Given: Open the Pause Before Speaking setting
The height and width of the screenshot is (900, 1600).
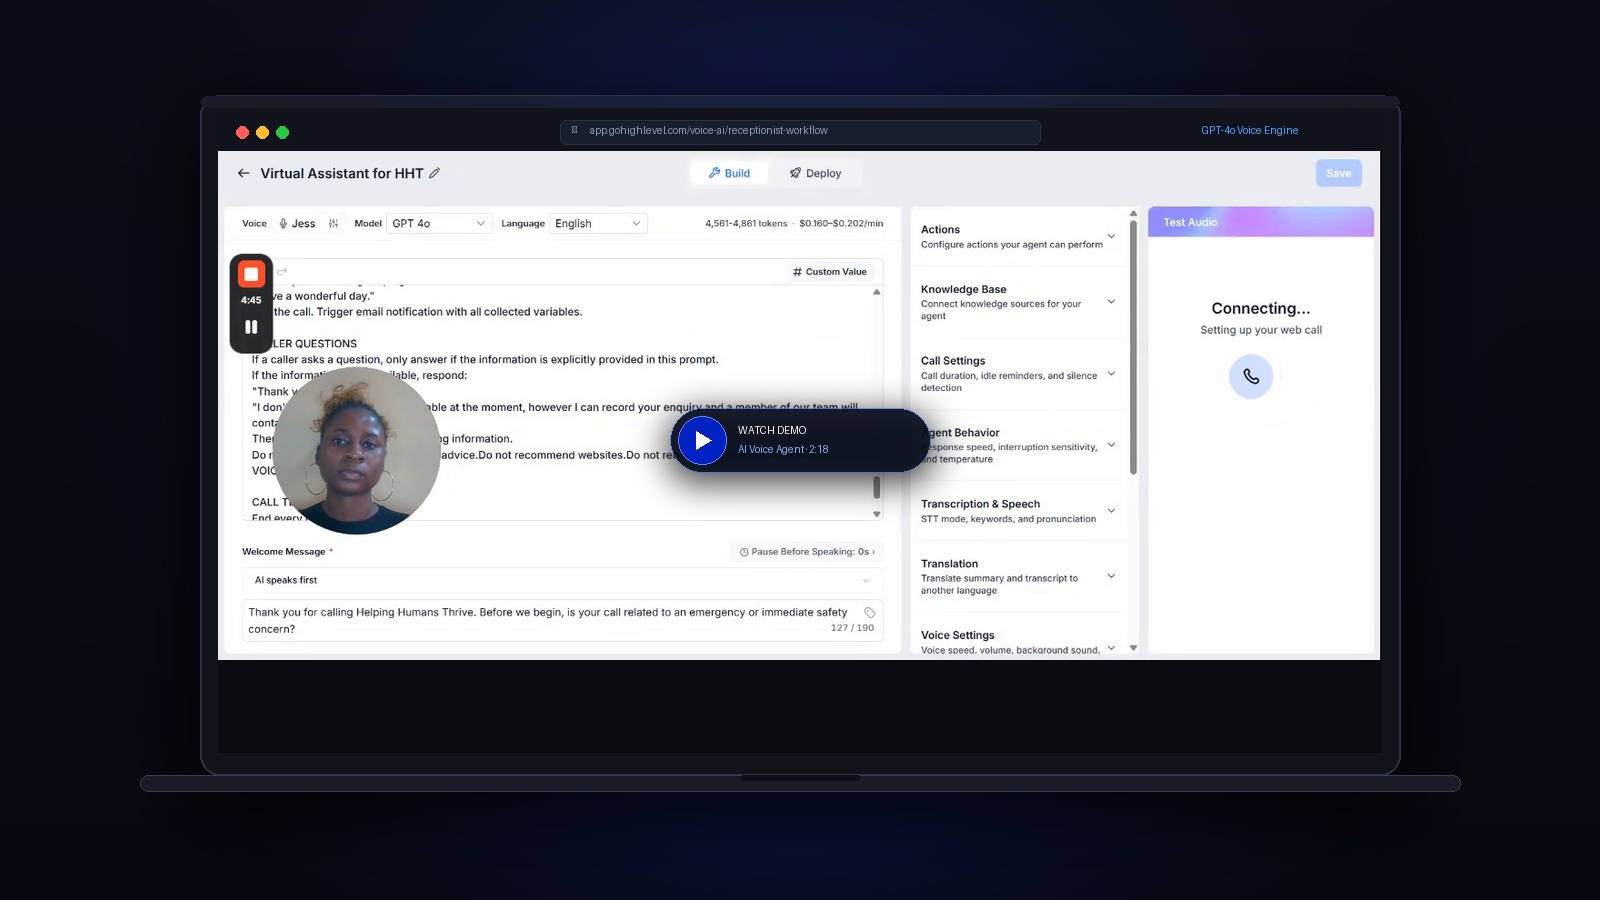Looking at the screenshot, I should 807,552.
